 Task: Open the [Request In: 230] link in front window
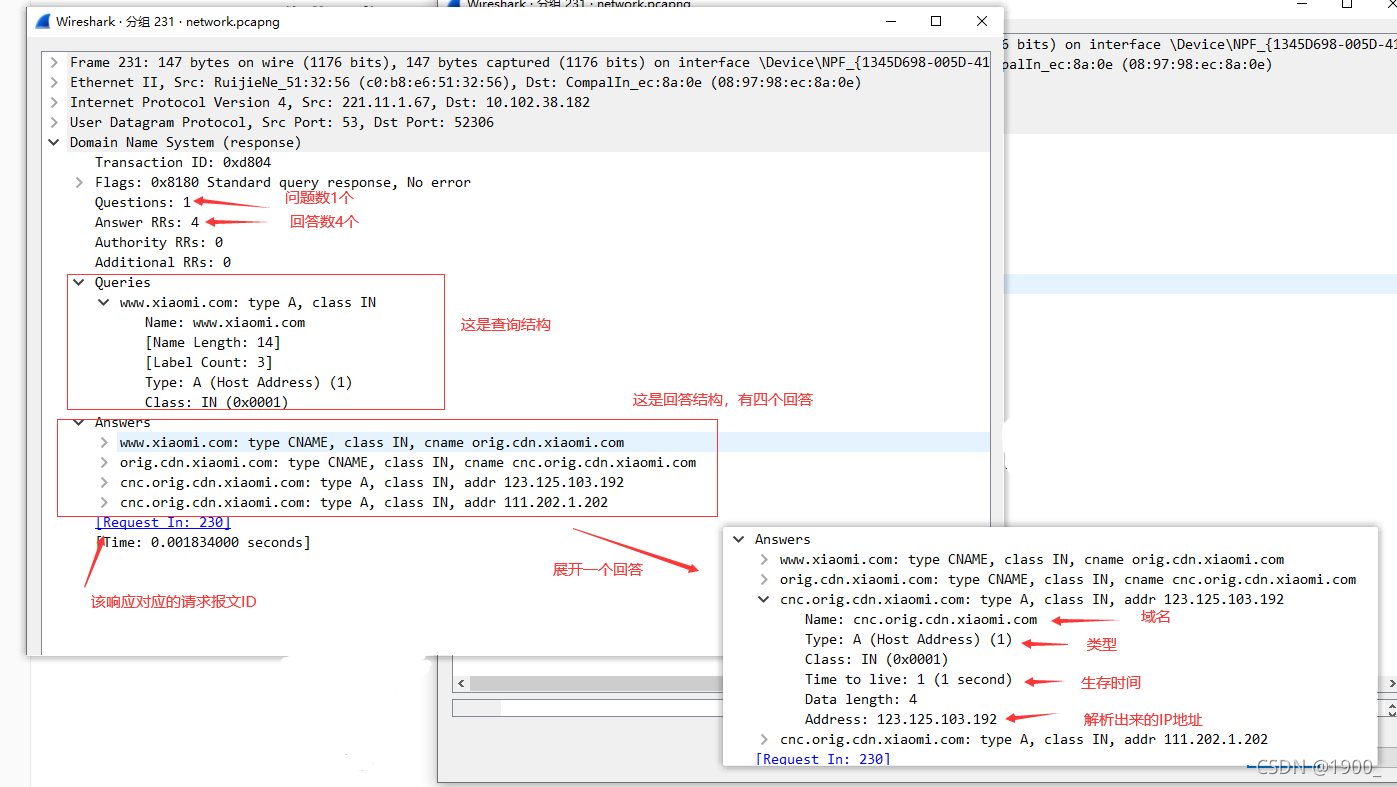[163, 522]
